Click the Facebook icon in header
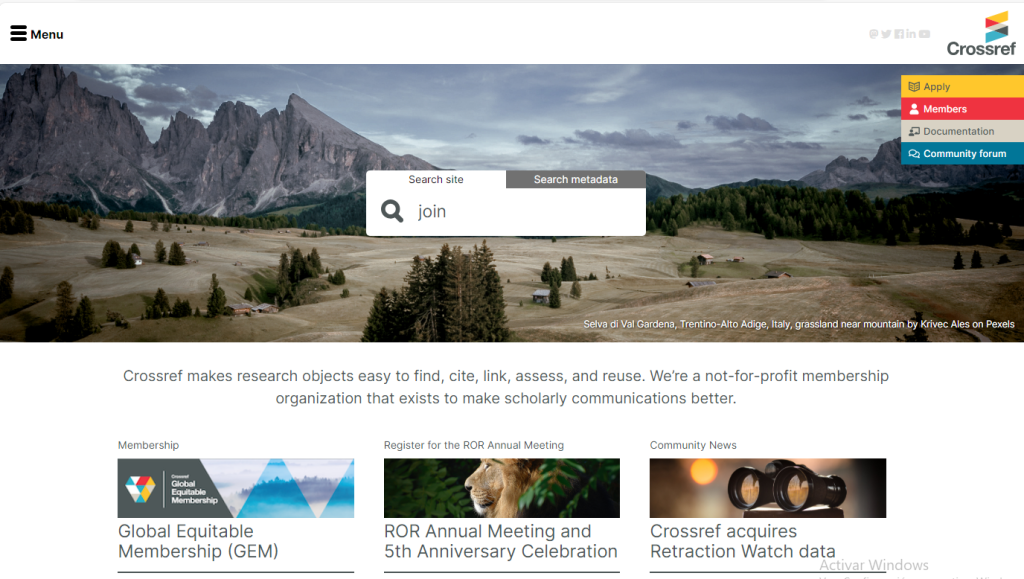1024x579 pixels. coord(899,34)
